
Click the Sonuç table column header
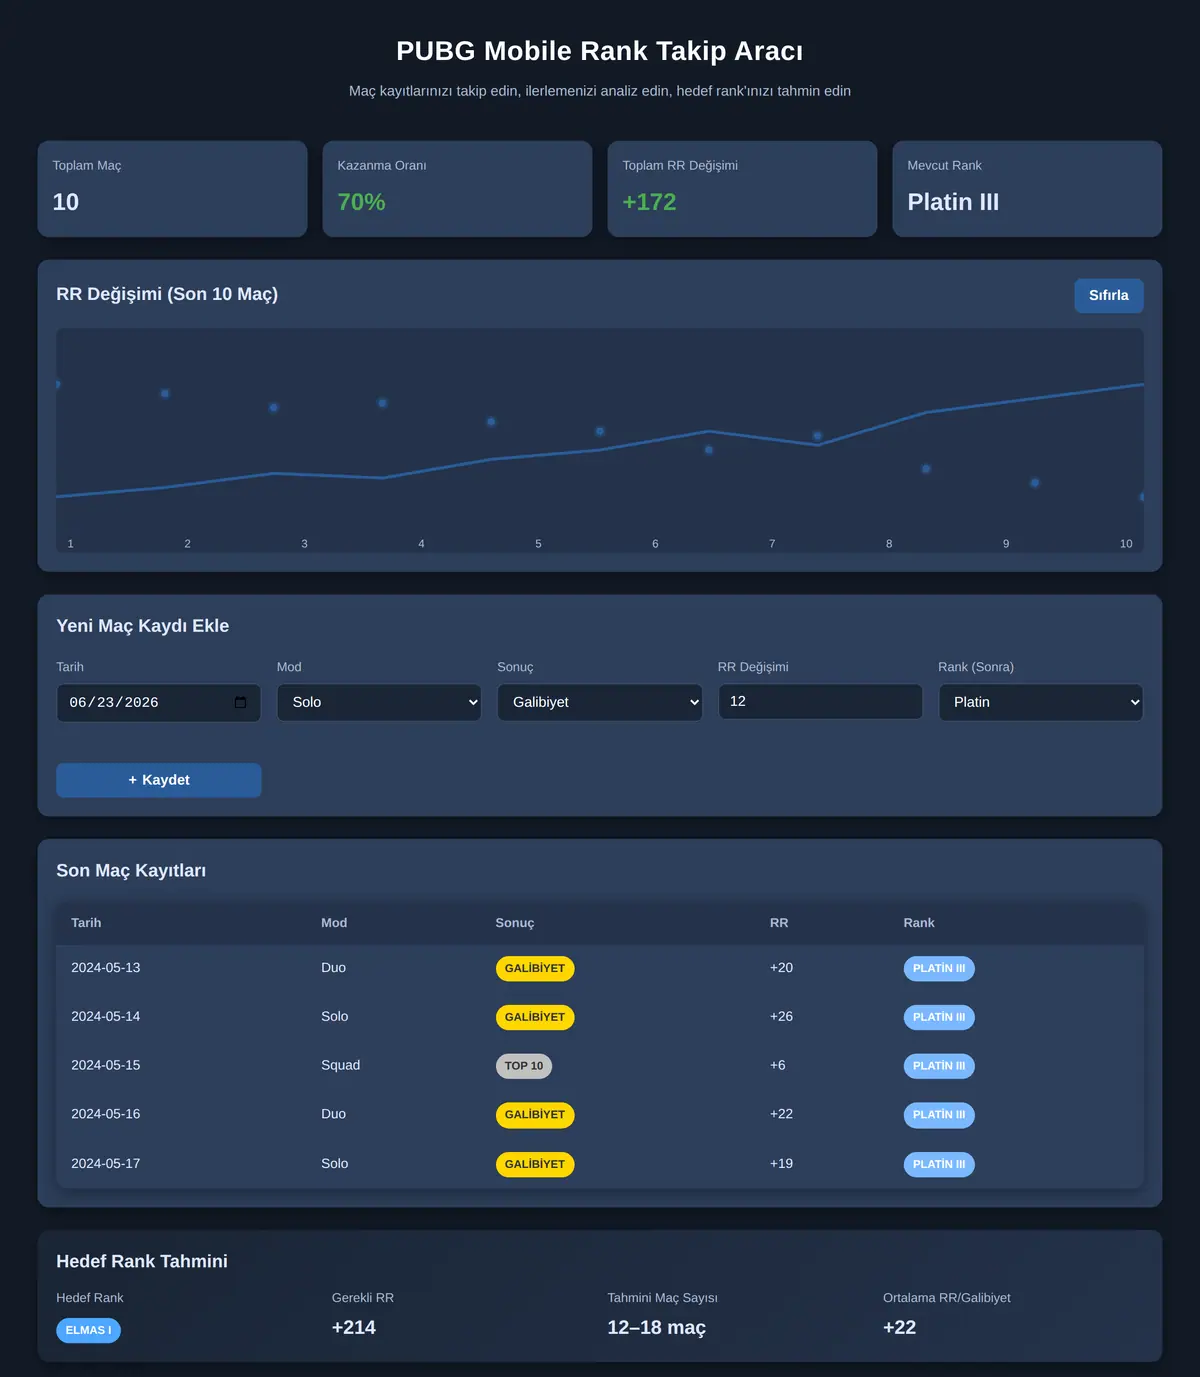(x=515, y=923)
